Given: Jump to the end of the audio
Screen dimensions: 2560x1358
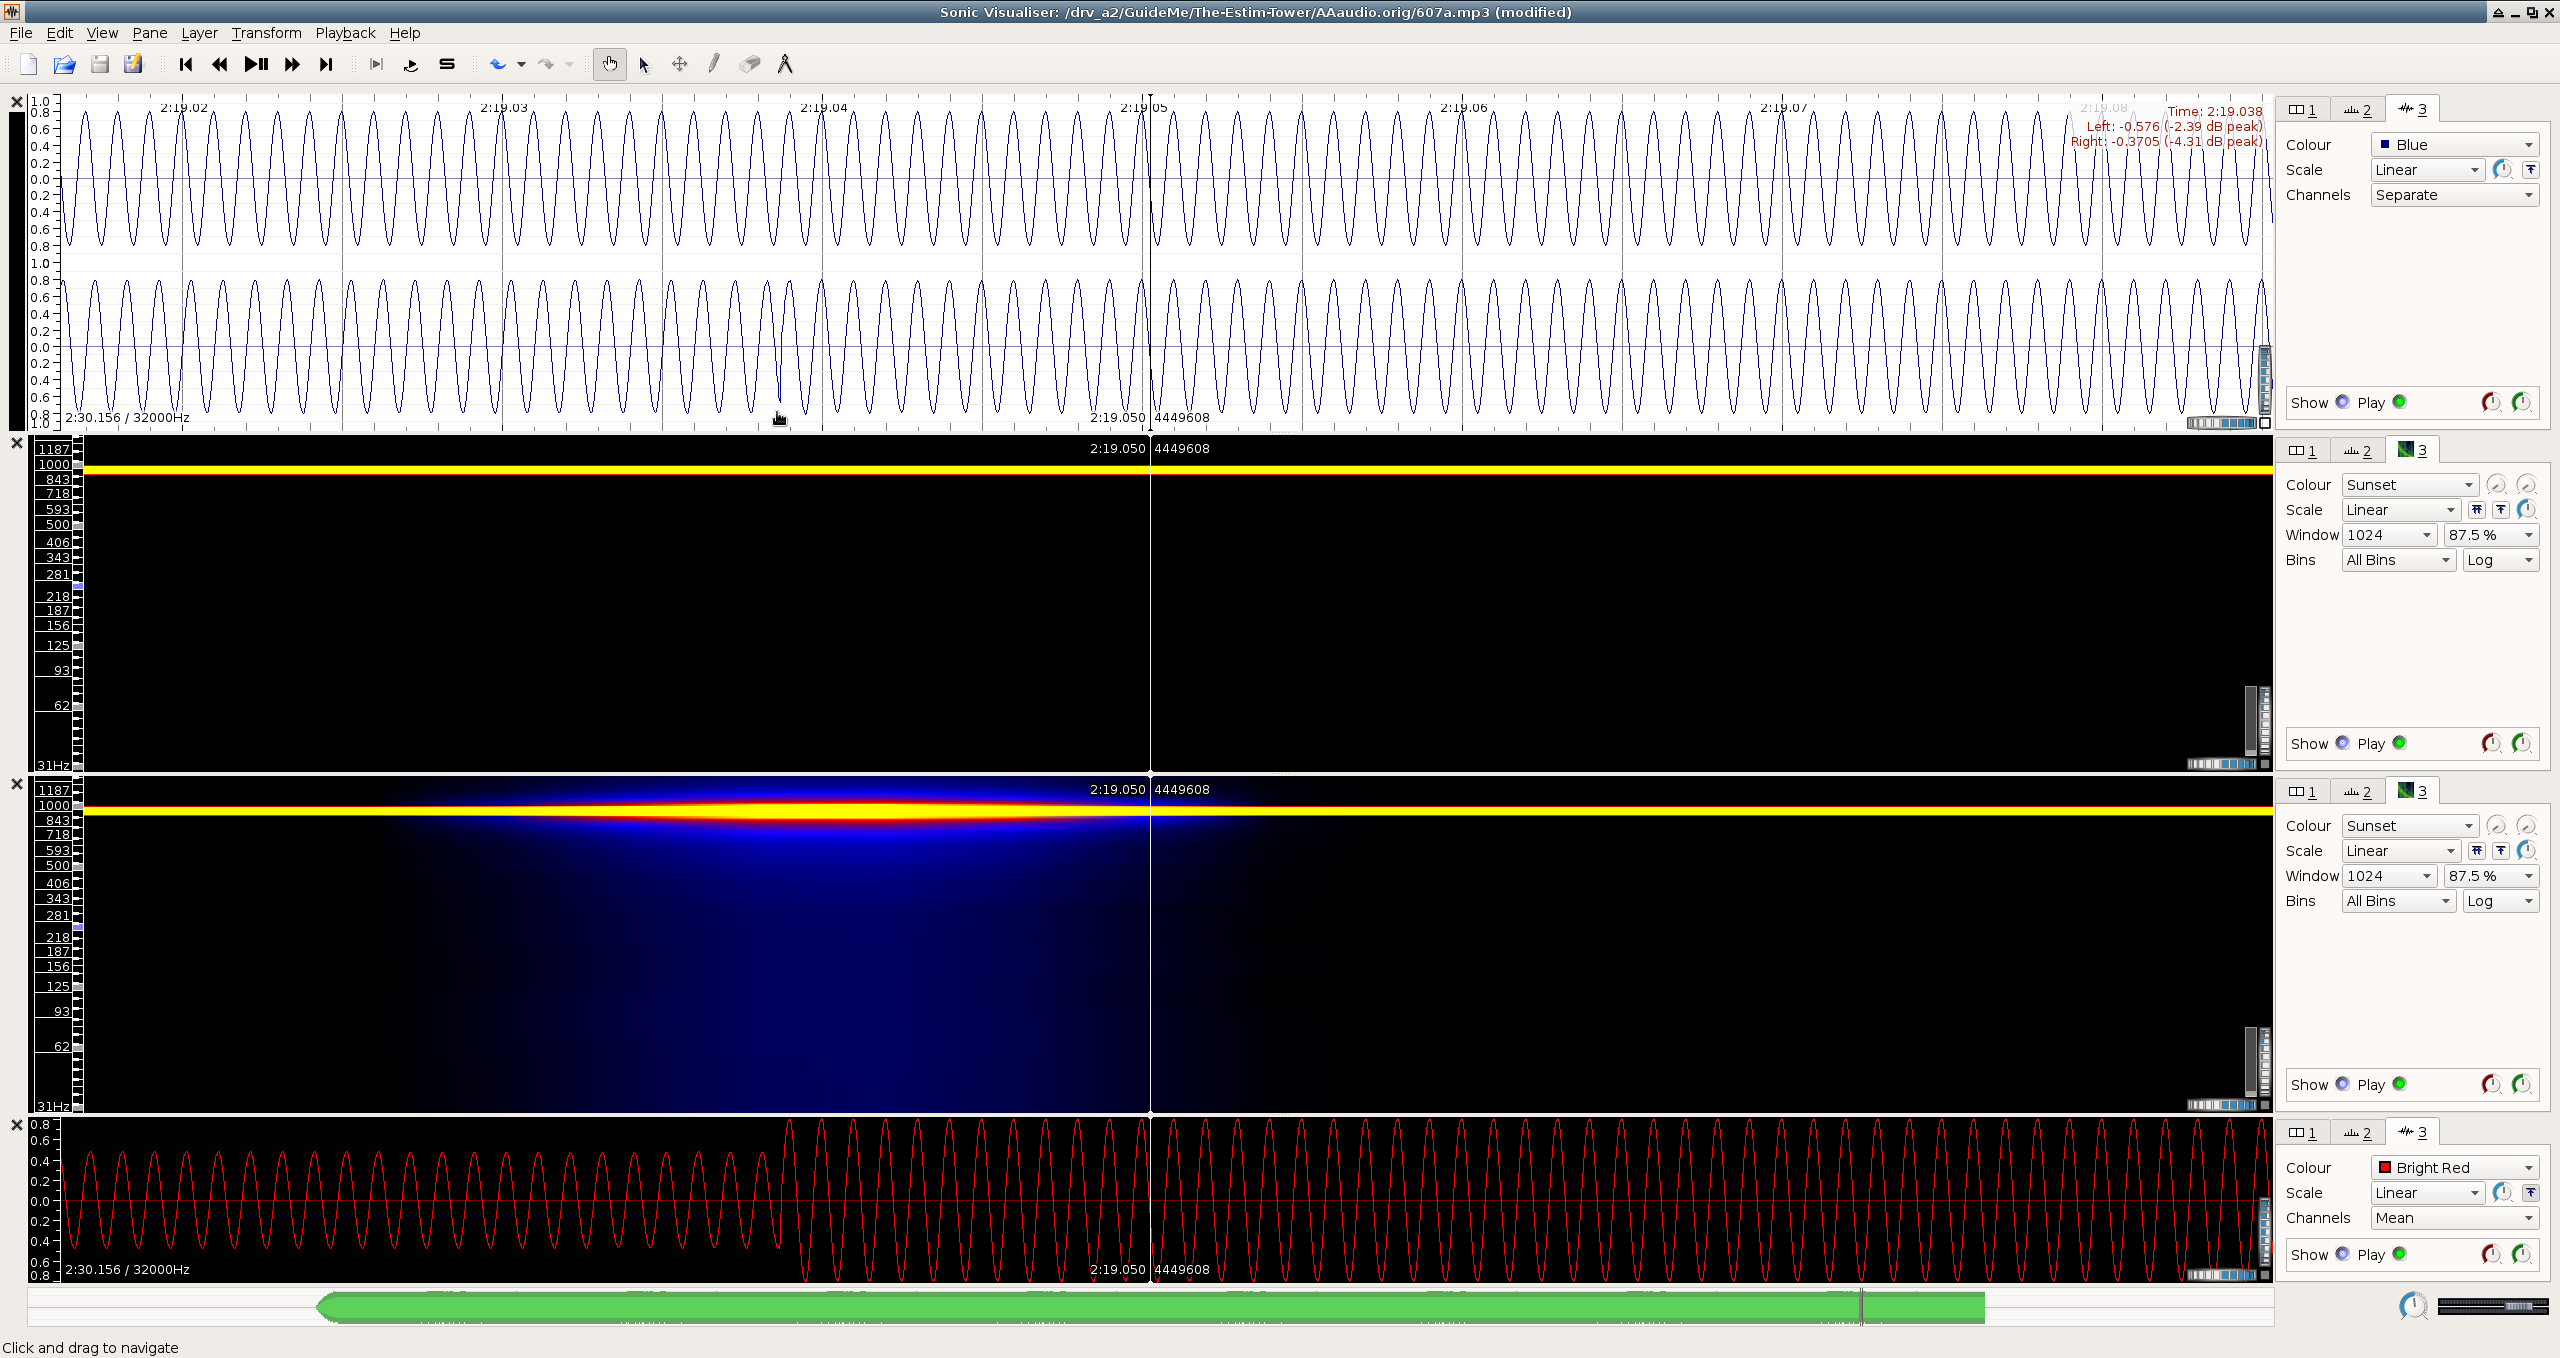Looking at the screenshot, I should pyautogui.click(x=326, y=65).
